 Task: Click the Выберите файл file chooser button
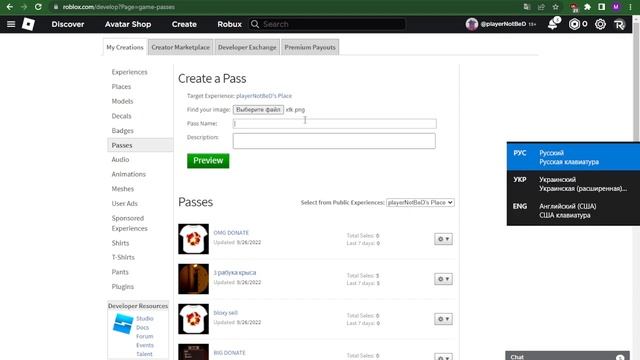tap(258, 110)
